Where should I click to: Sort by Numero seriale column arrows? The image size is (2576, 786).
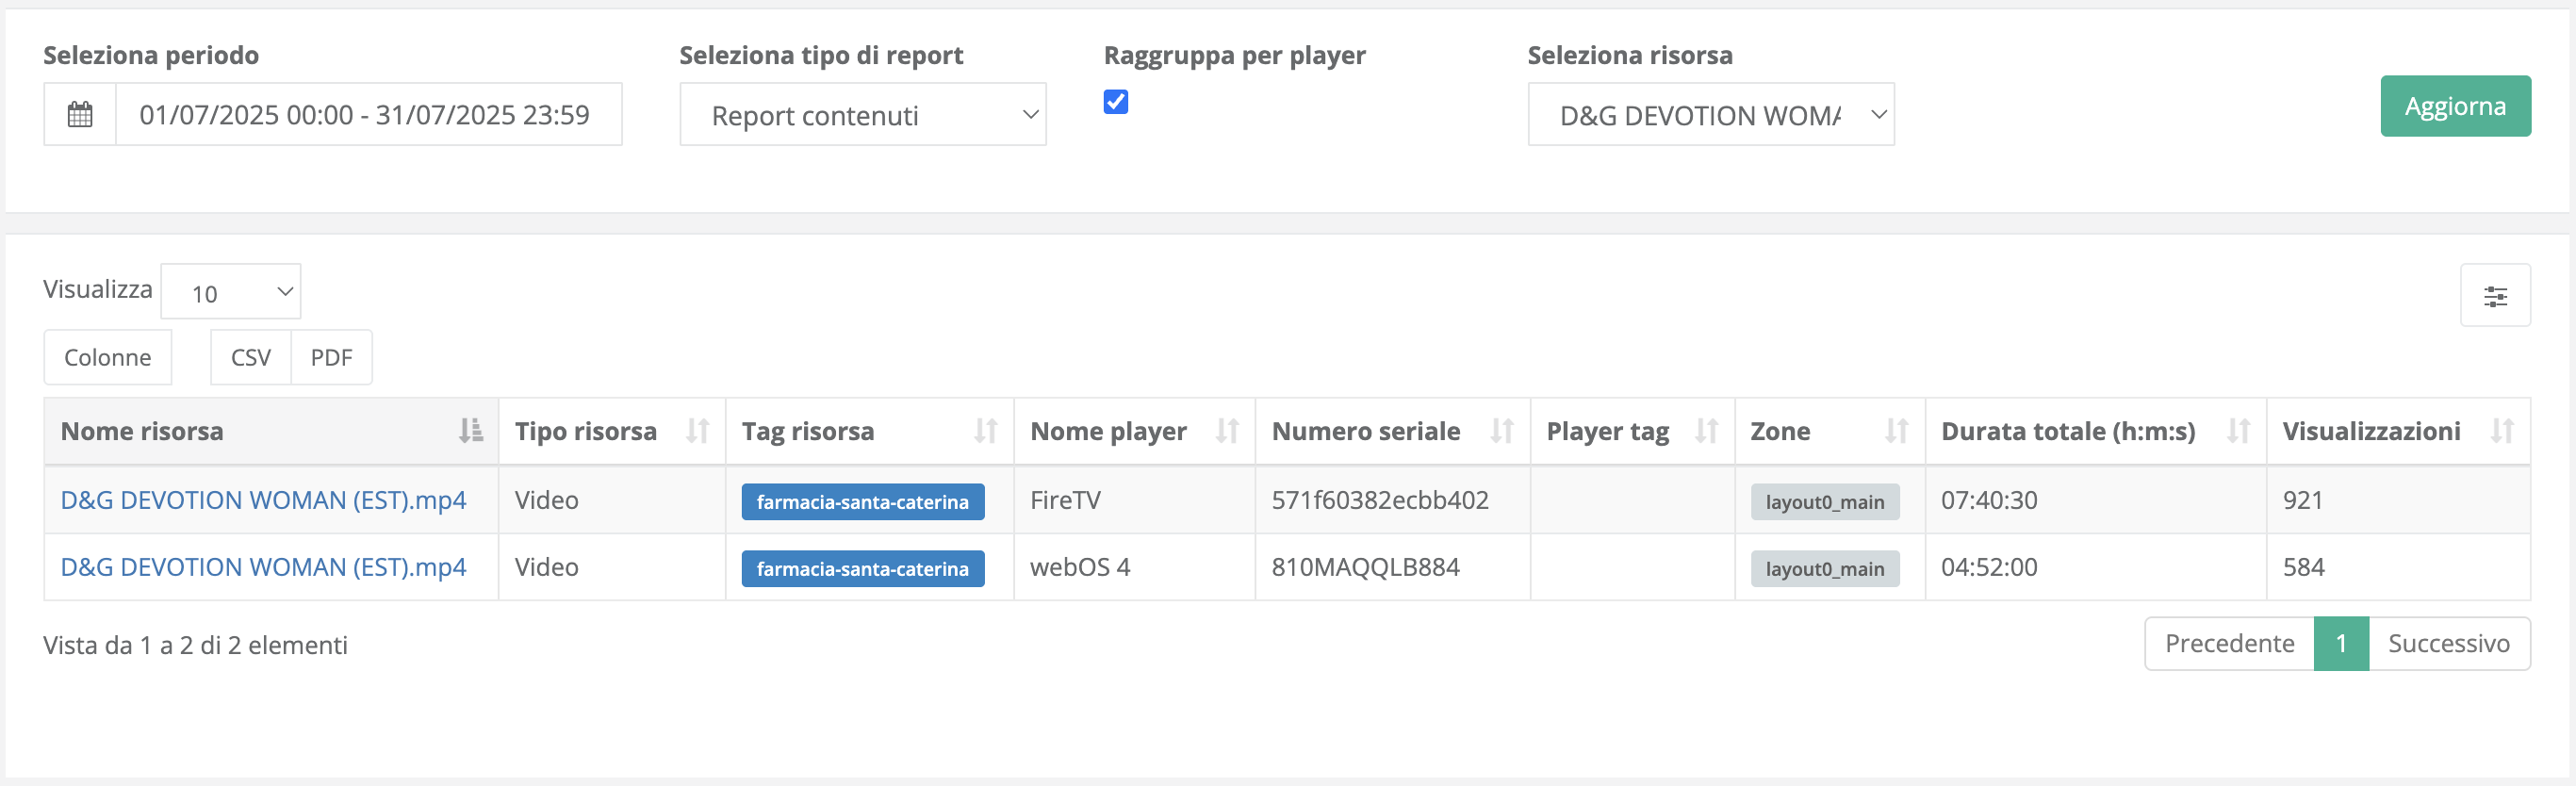pyautogui.click(x=1501, y=431)
